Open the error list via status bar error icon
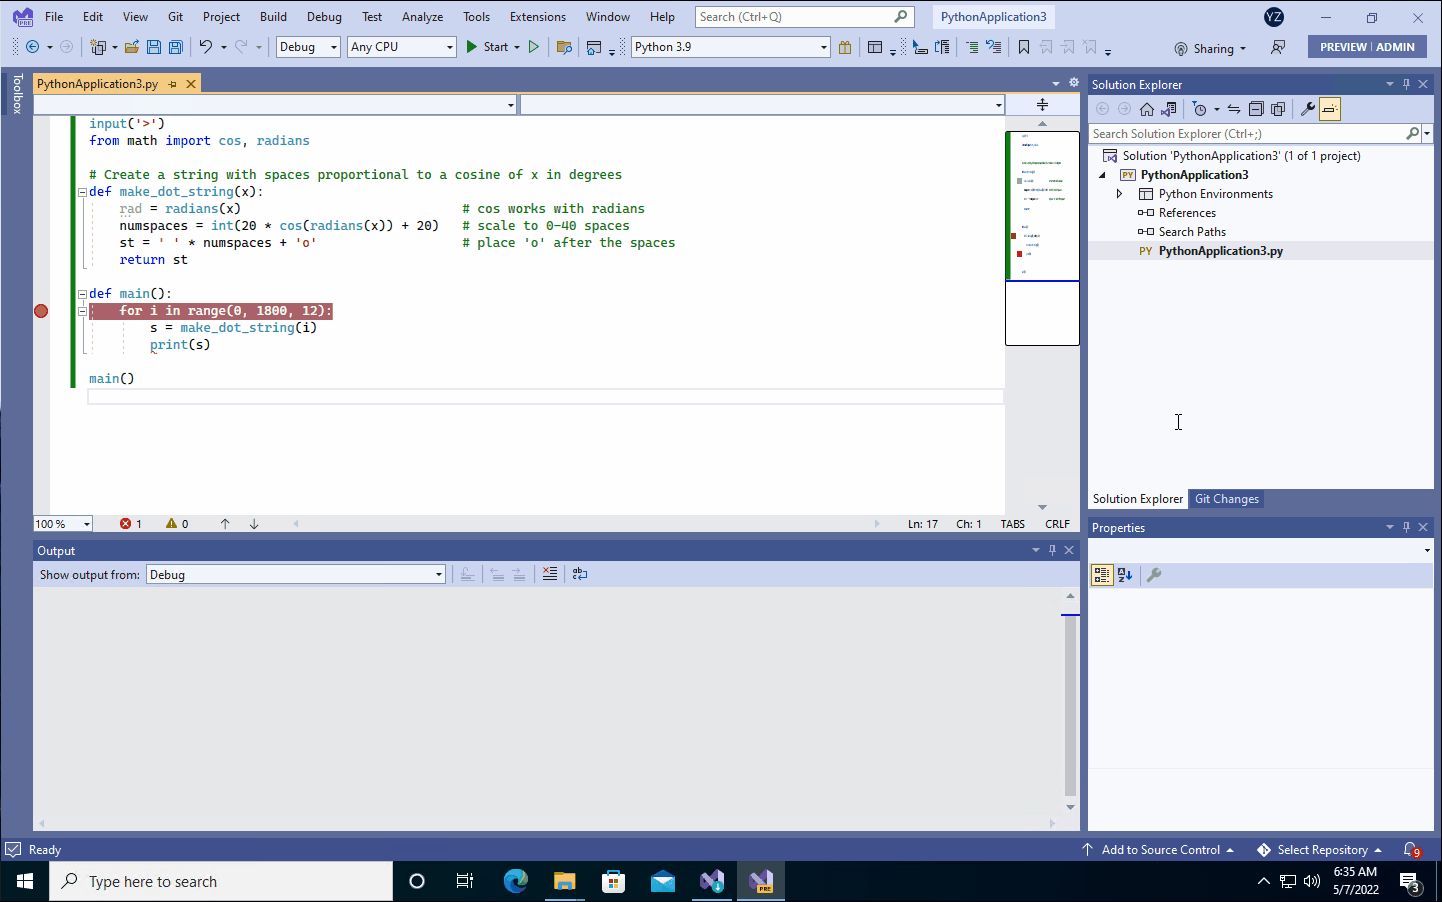 [127, 523]
